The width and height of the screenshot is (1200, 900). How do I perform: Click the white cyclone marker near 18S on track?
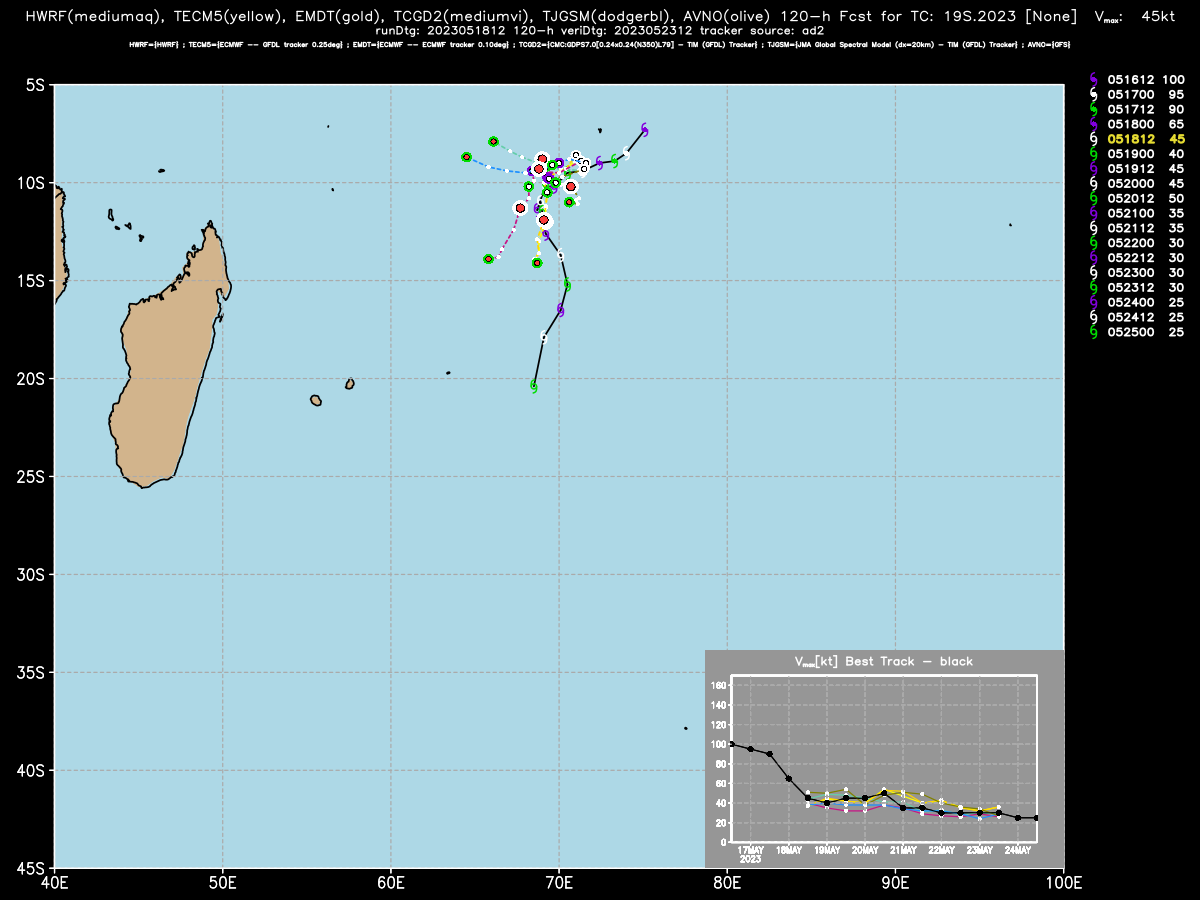(543, 337)
